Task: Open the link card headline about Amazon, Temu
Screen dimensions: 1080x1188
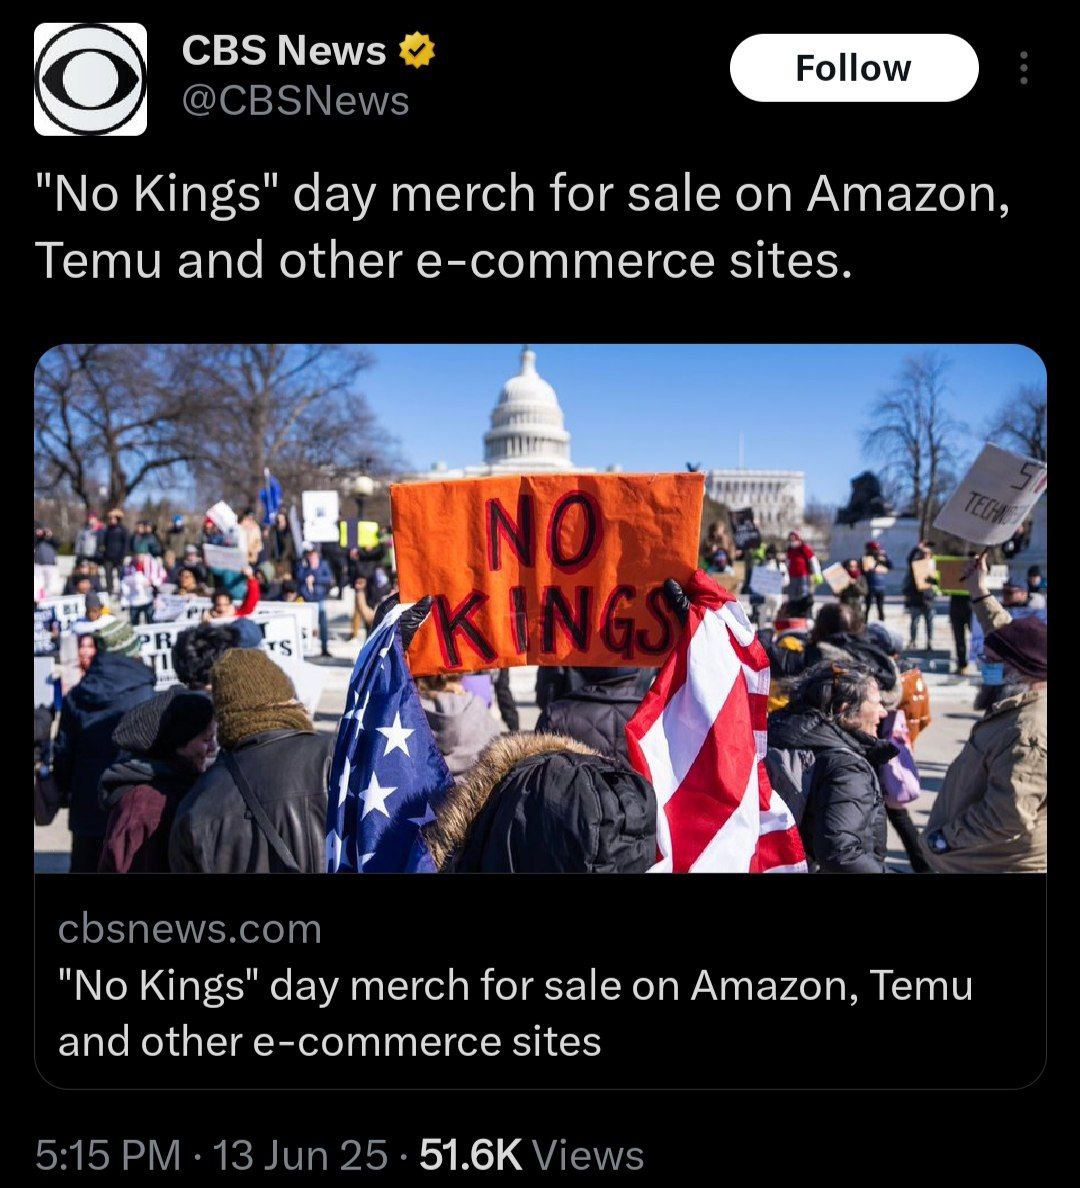Action: pyautogui.click(x=515, y=1014)
